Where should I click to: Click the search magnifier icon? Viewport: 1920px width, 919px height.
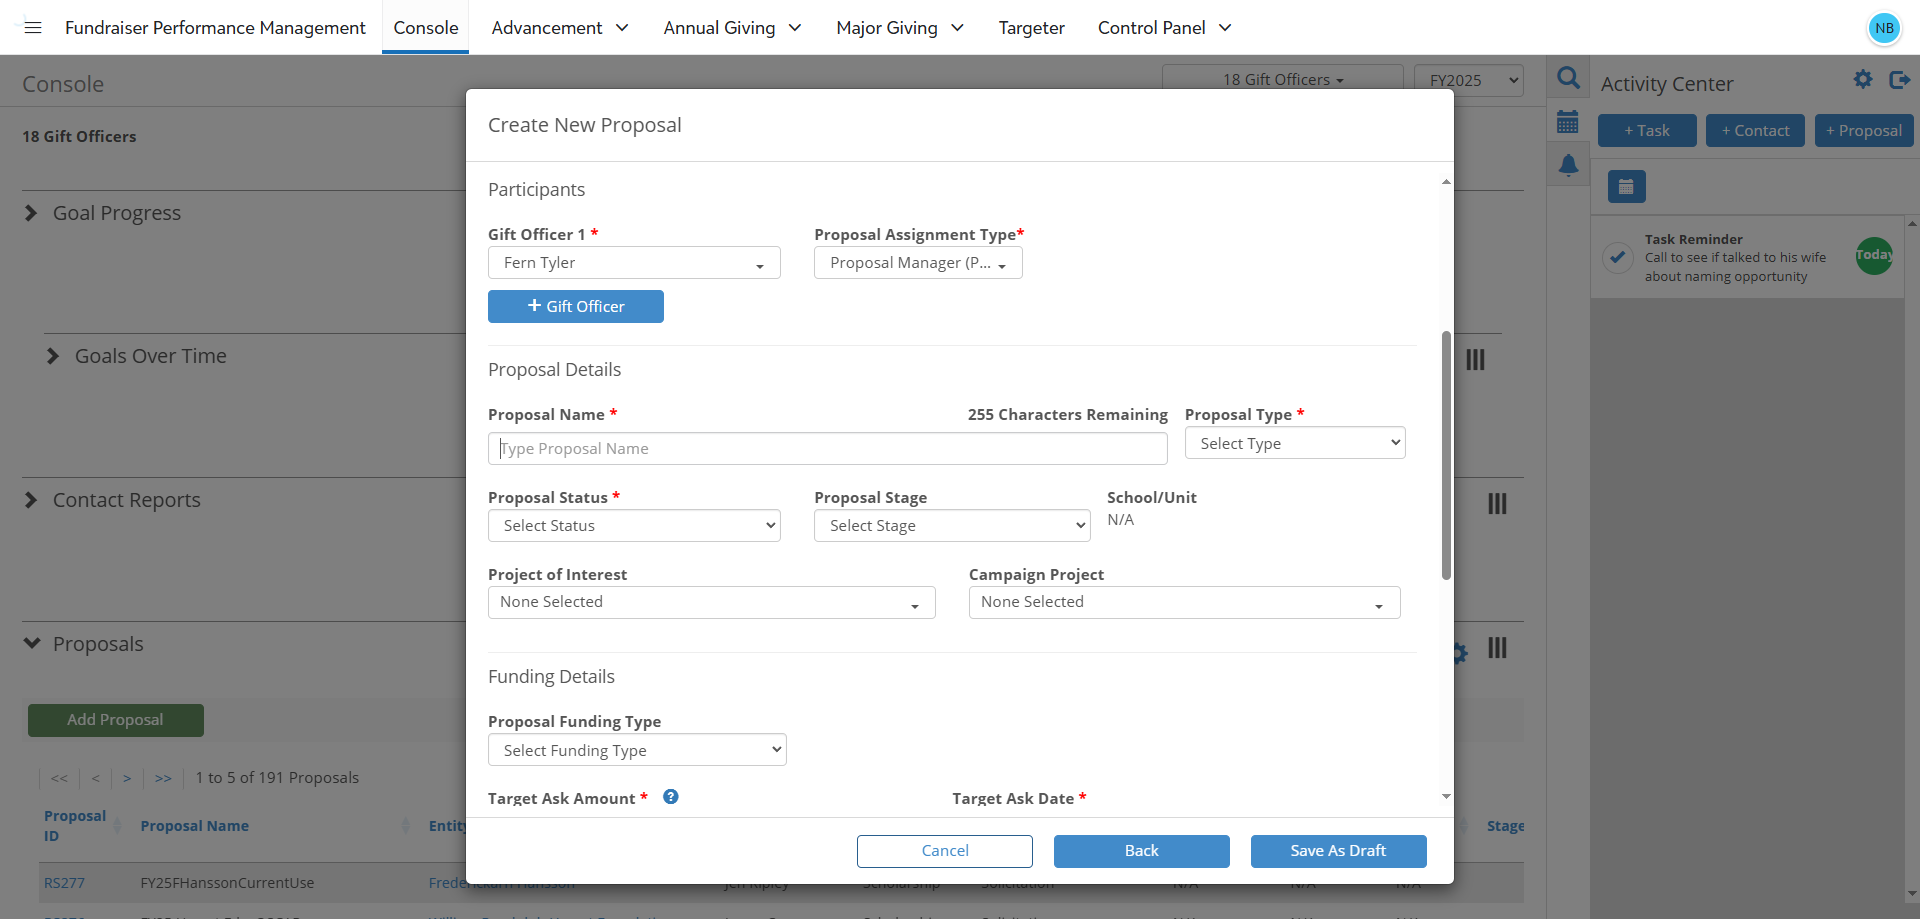point(1568,78)
